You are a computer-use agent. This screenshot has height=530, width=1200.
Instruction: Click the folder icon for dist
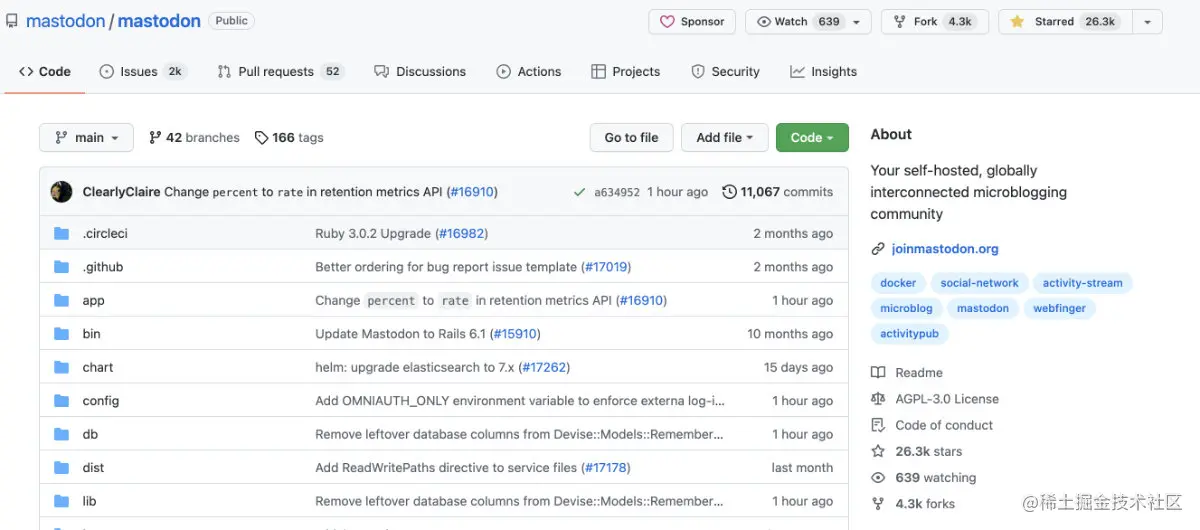coord(62,467)
